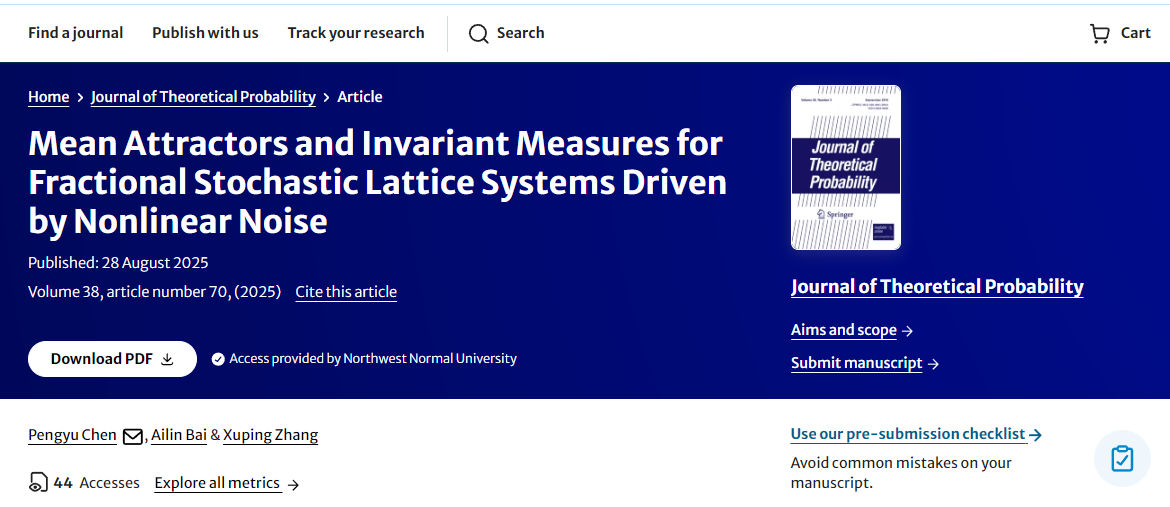The width and height of the screenshot is (1170, 507).
Task: Click the accesses eye-document icon
Action: tap(38, 483)
